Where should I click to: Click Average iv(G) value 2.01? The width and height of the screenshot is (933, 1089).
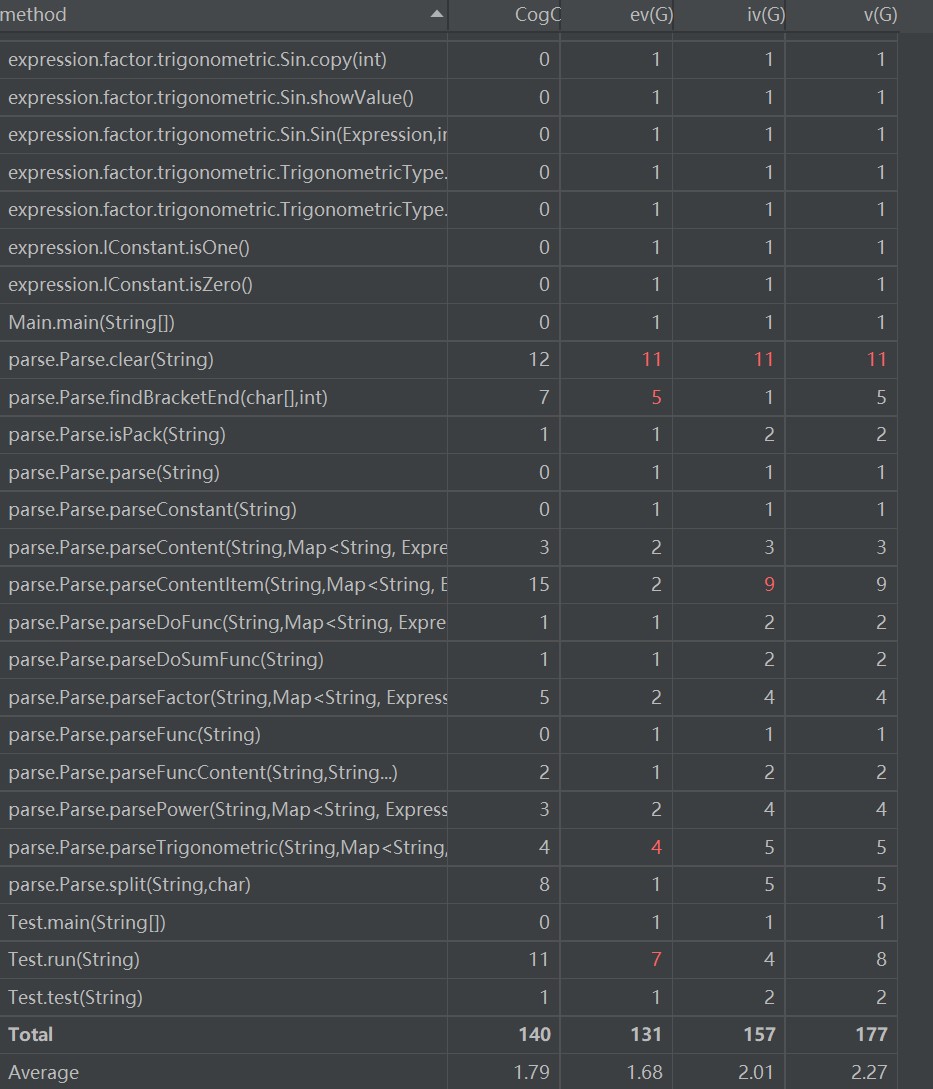pos(756,1072)
